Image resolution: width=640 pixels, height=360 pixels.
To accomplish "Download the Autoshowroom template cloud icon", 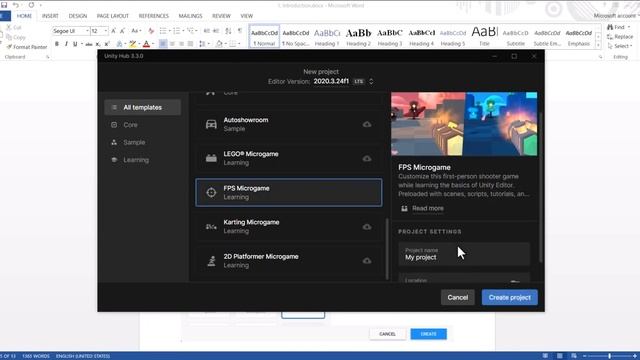I will [x=367, y=124].
